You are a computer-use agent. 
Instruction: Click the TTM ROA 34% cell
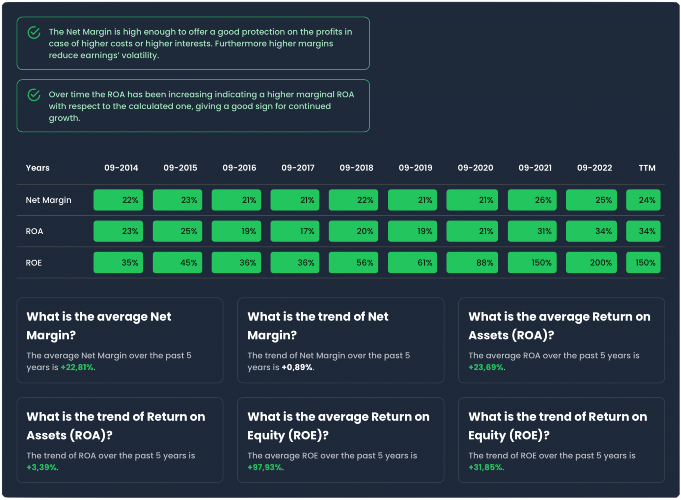643,231
